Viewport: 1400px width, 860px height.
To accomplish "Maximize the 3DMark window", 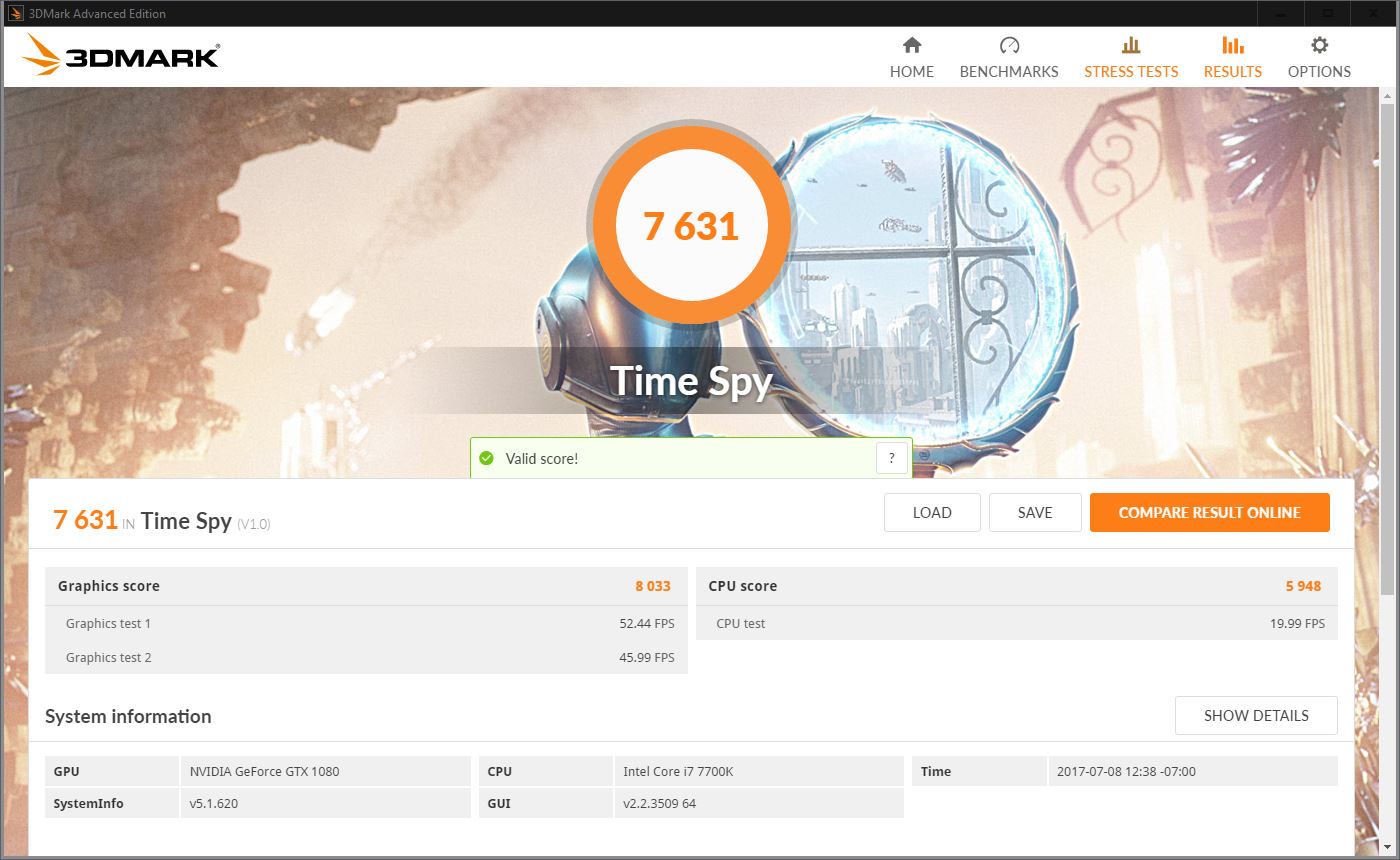I will click(x=1329, y=13).
